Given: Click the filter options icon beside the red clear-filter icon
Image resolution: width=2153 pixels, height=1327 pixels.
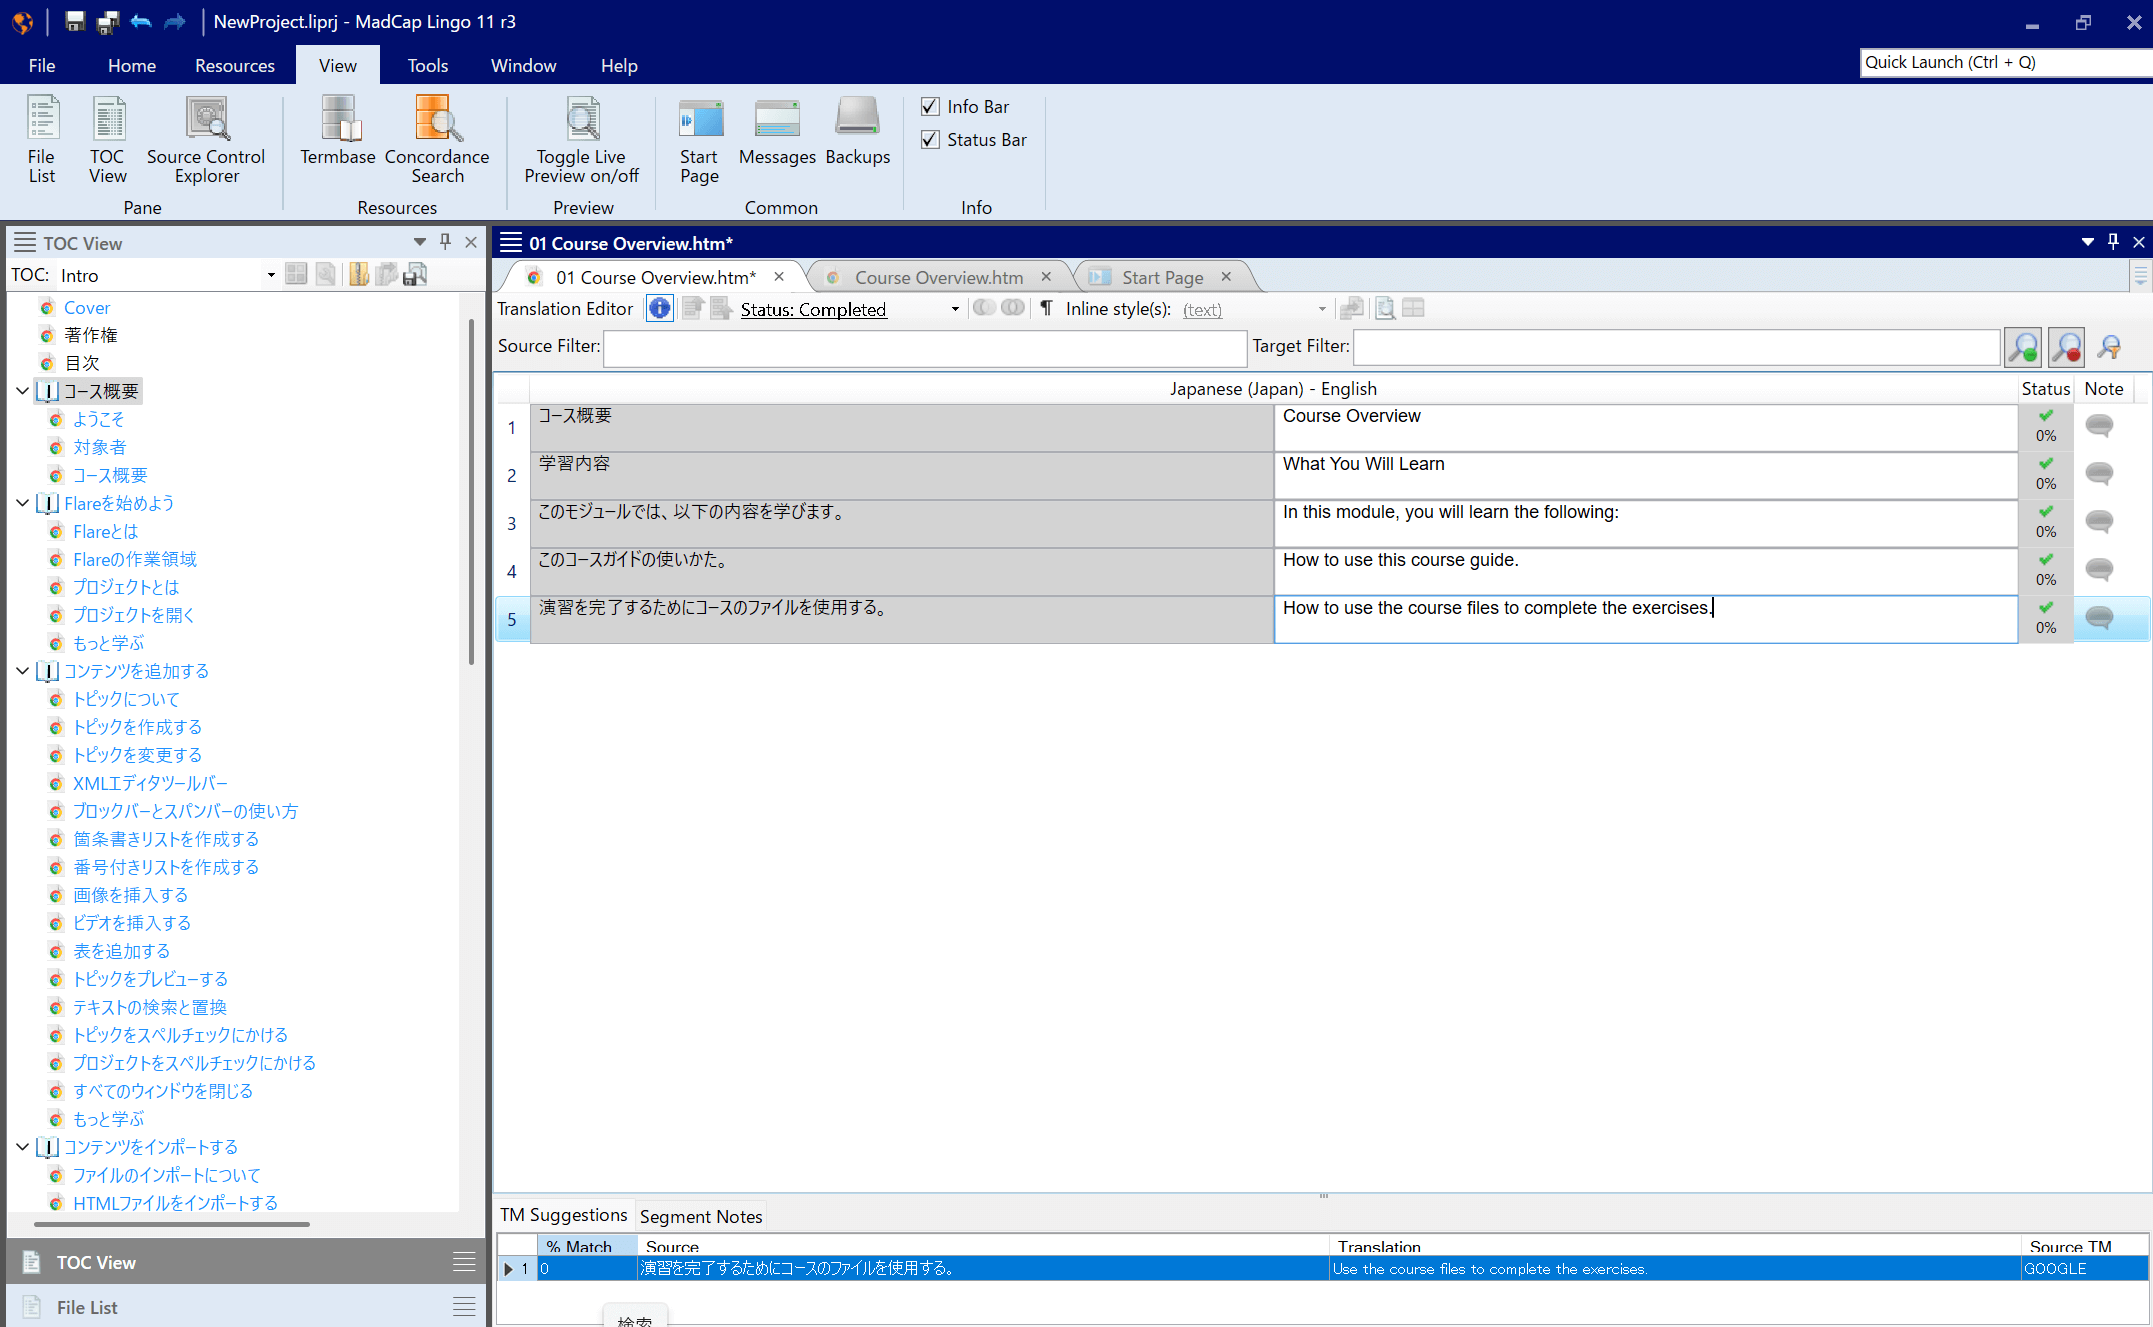Looking at the screenshot, I should click(x=2110, y=347).
